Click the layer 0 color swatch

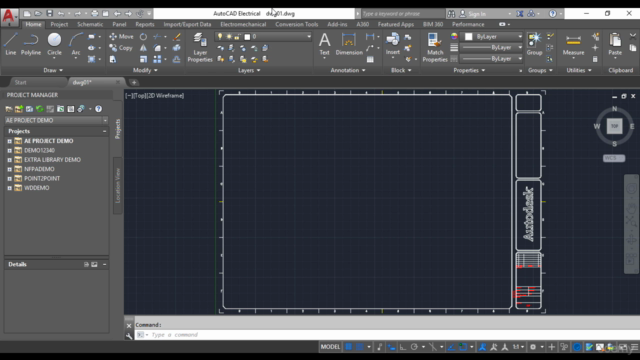point(247,37)
